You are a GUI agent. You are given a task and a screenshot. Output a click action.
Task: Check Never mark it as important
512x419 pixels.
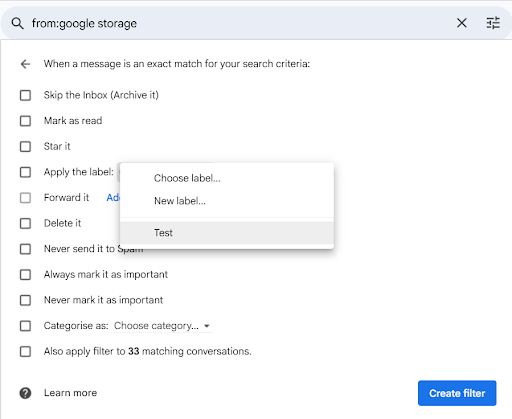pyautogui.click(x=25, y=300)
